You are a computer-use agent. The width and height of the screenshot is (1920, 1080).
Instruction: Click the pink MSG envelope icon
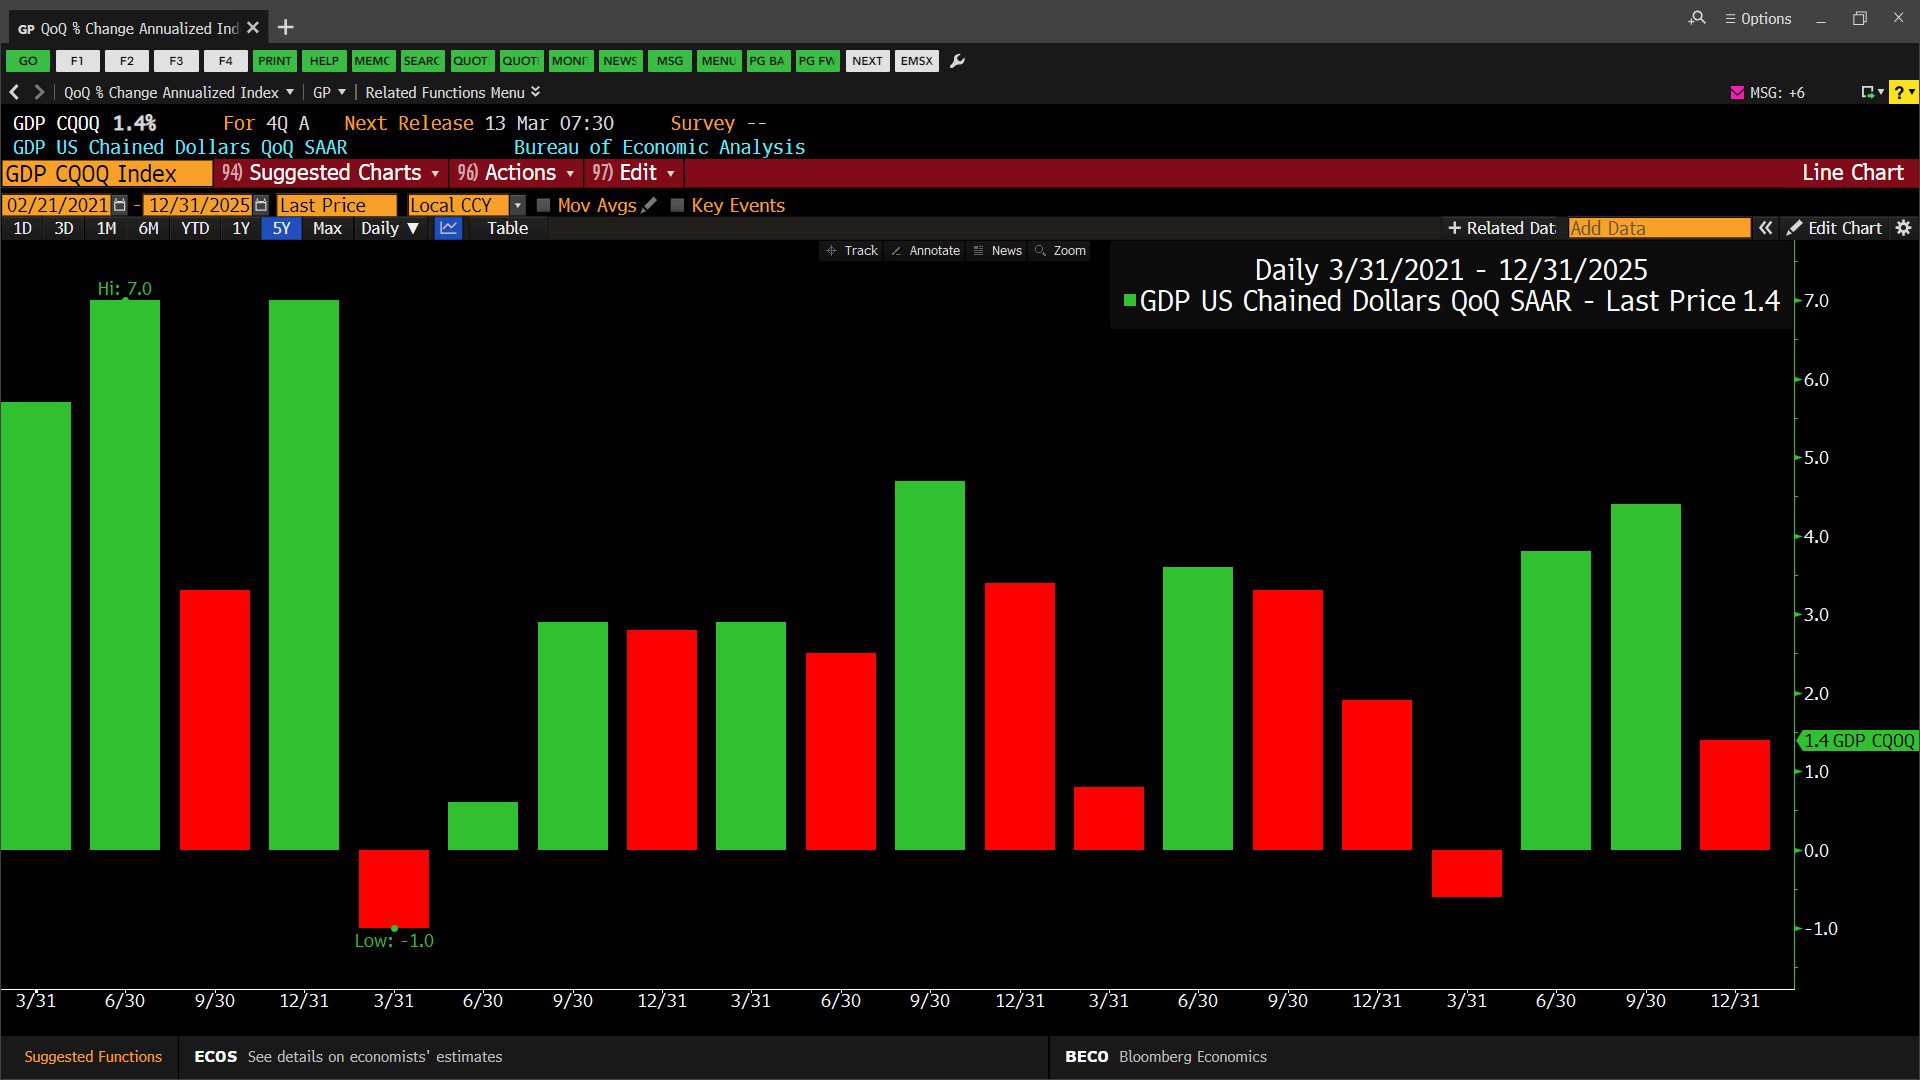tap(1737, 92)
